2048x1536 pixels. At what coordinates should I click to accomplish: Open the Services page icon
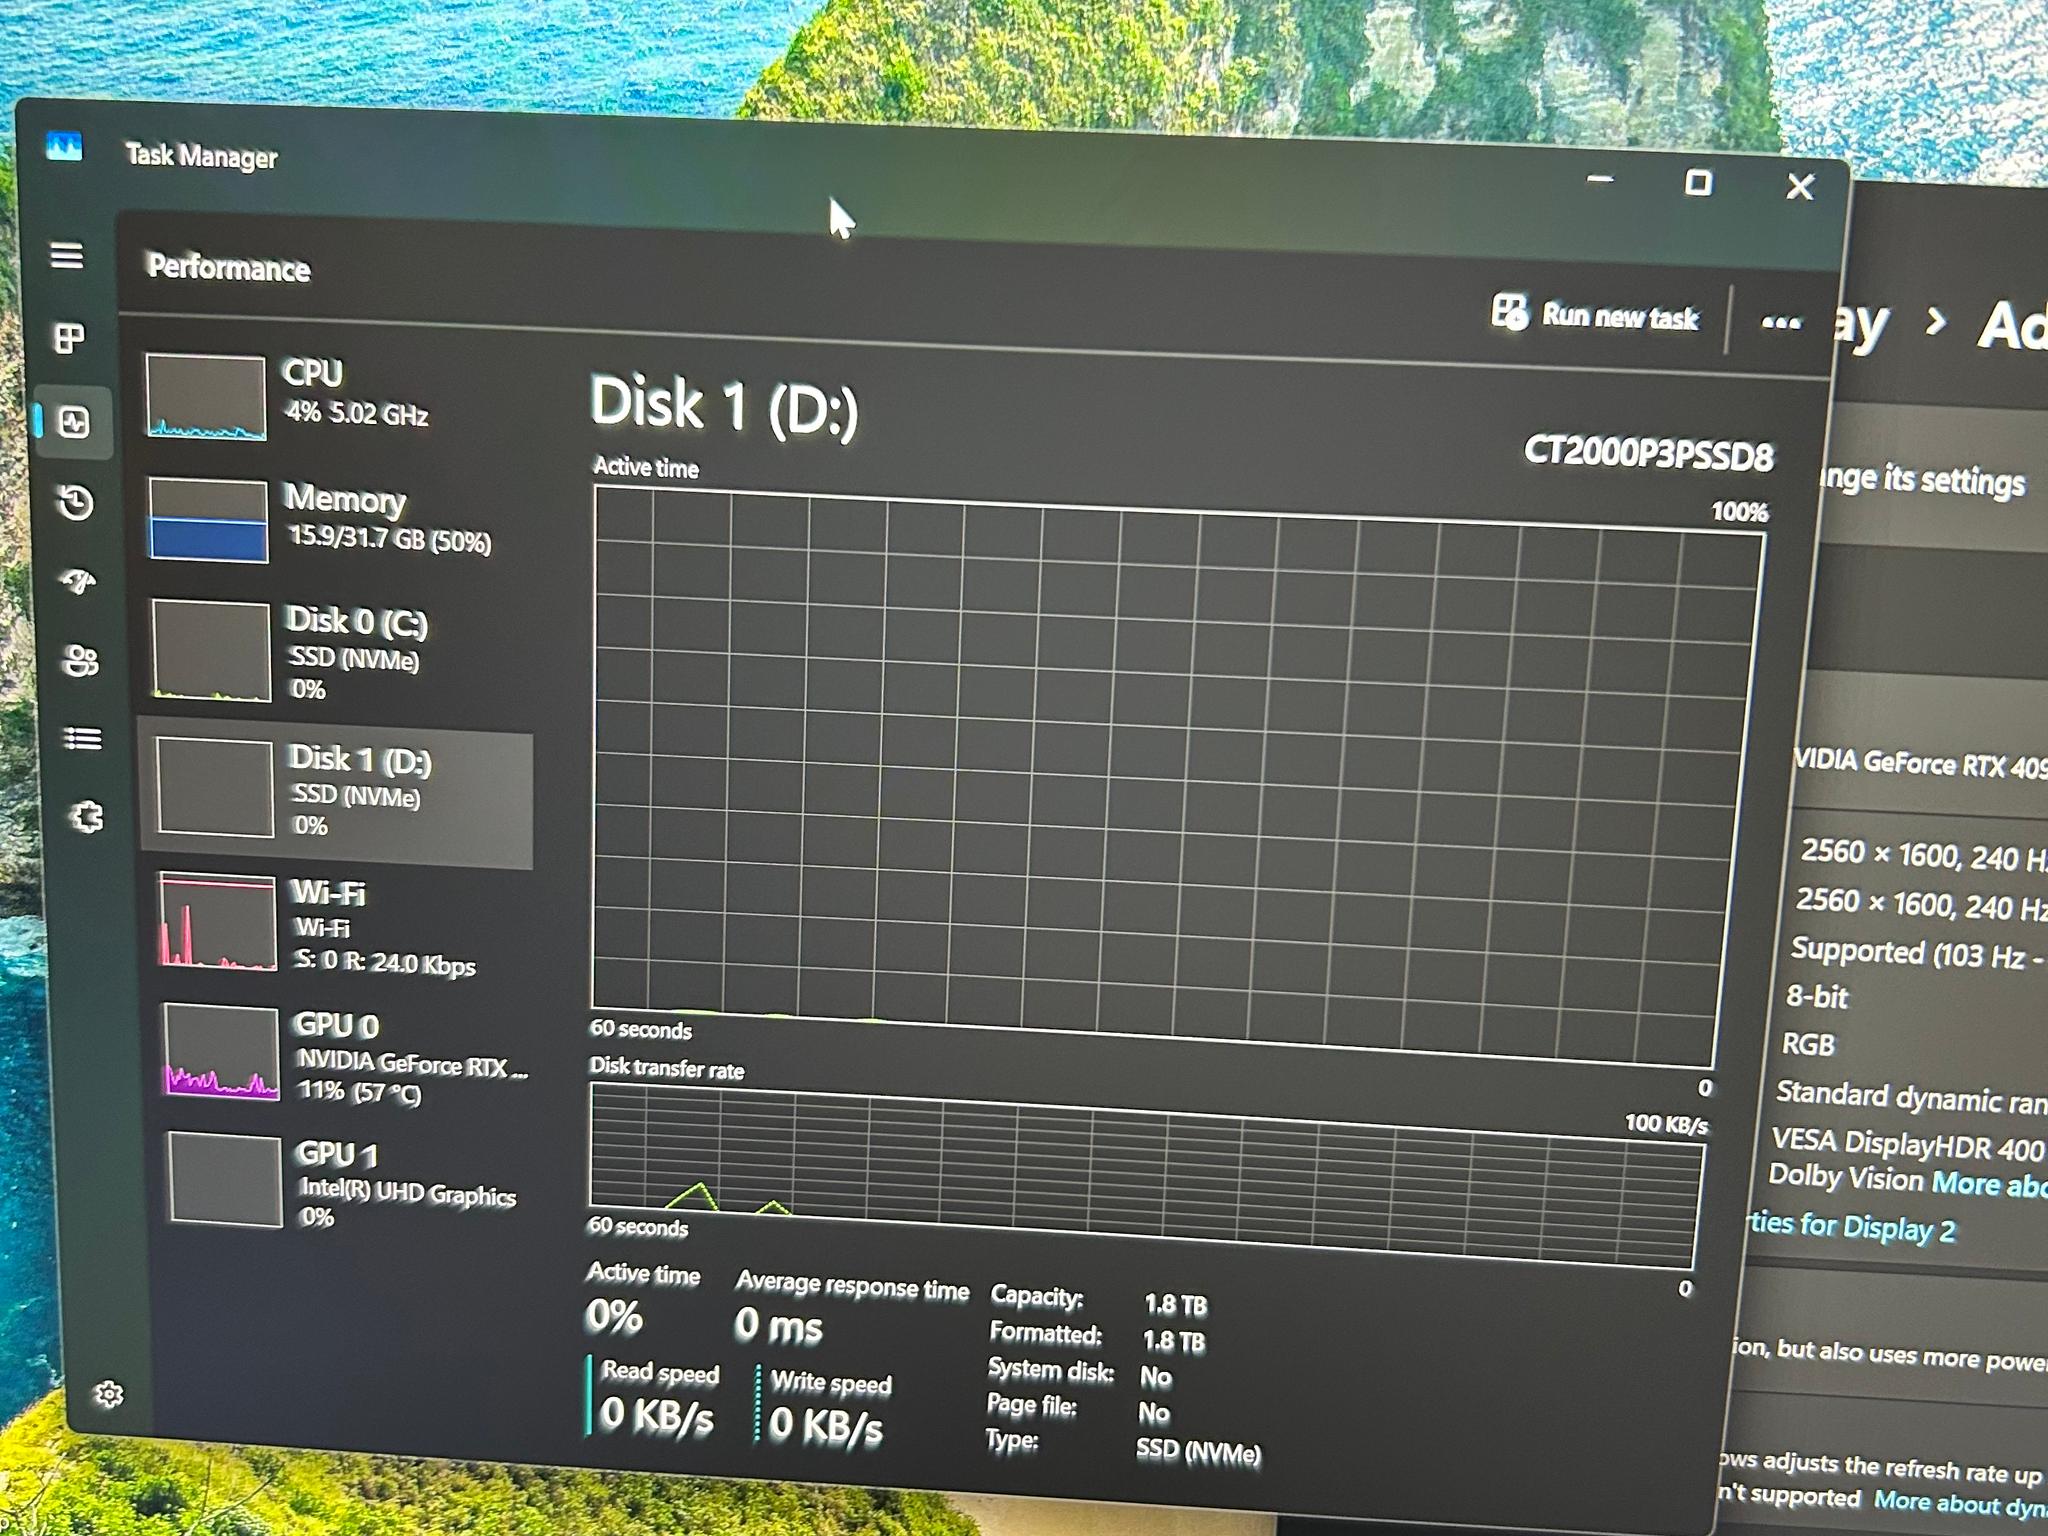(87, 818)
